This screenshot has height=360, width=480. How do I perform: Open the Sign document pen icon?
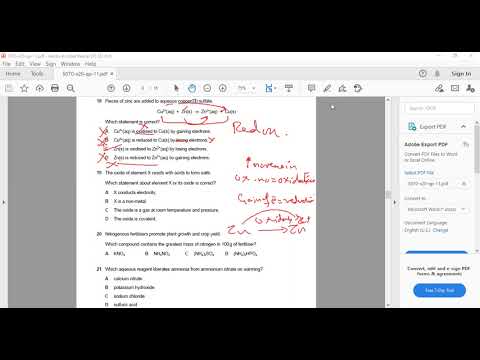(342, 88)
